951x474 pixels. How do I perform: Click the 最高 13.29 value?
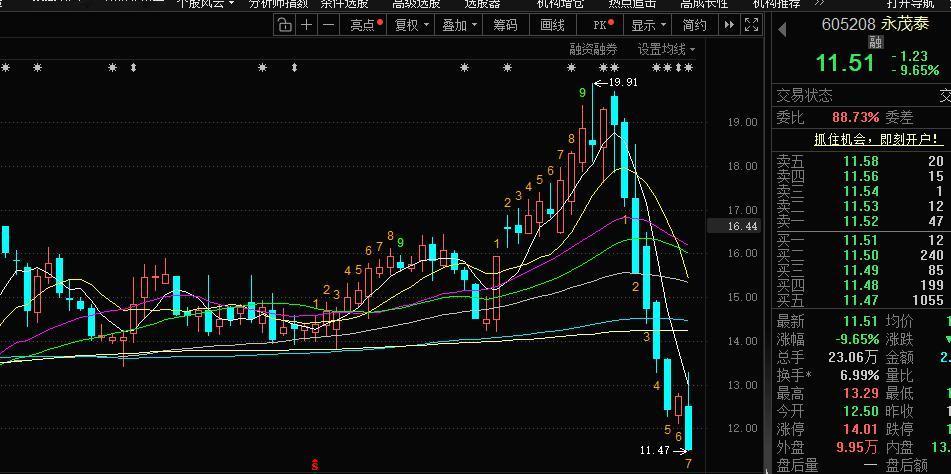click(x=861, y=393)
